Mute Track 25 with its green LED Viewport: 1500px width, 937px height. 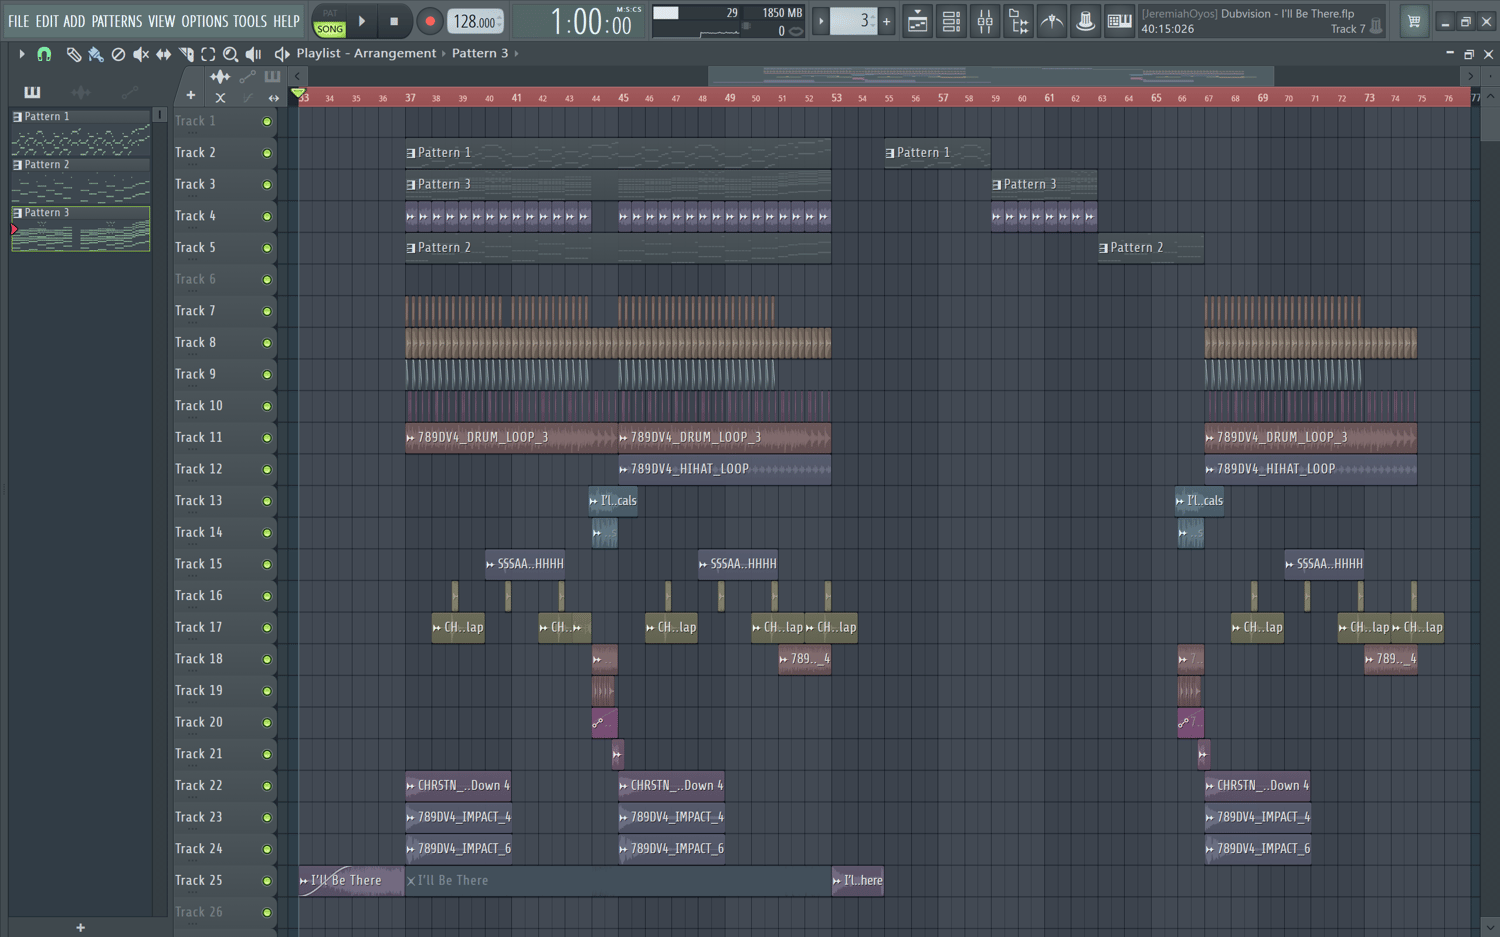pyautogui.click(x=267, y=881)
